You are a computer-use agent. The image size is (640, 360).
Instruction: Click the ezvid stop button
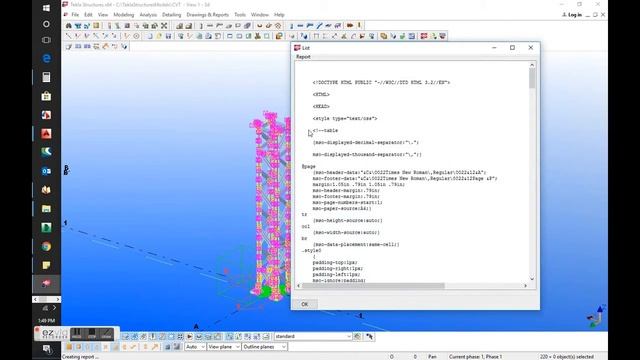[91, 333]
